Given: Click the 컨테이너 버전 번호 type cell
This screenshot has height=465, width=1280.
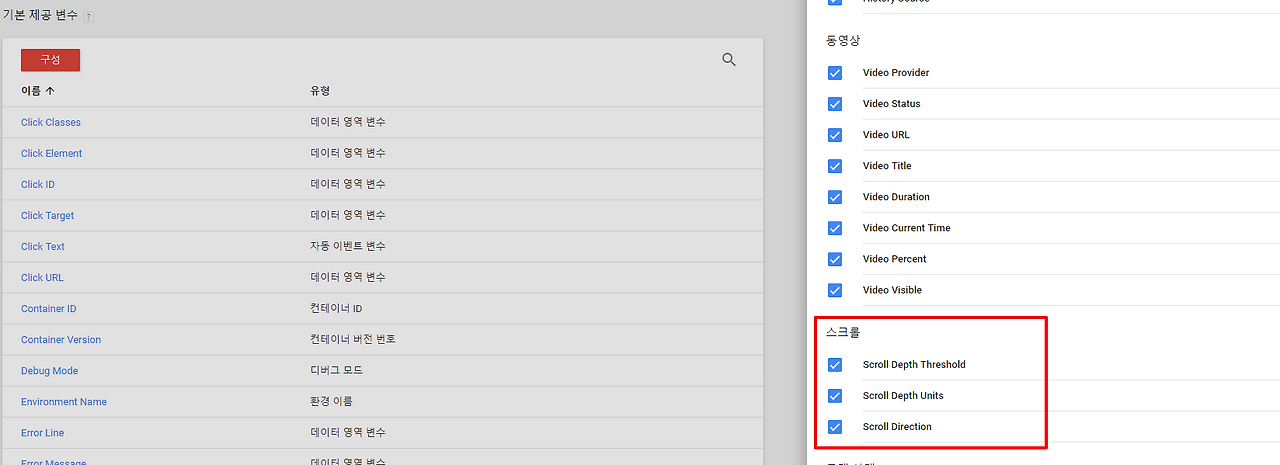Looking at the screenshot, I should 353,339.
